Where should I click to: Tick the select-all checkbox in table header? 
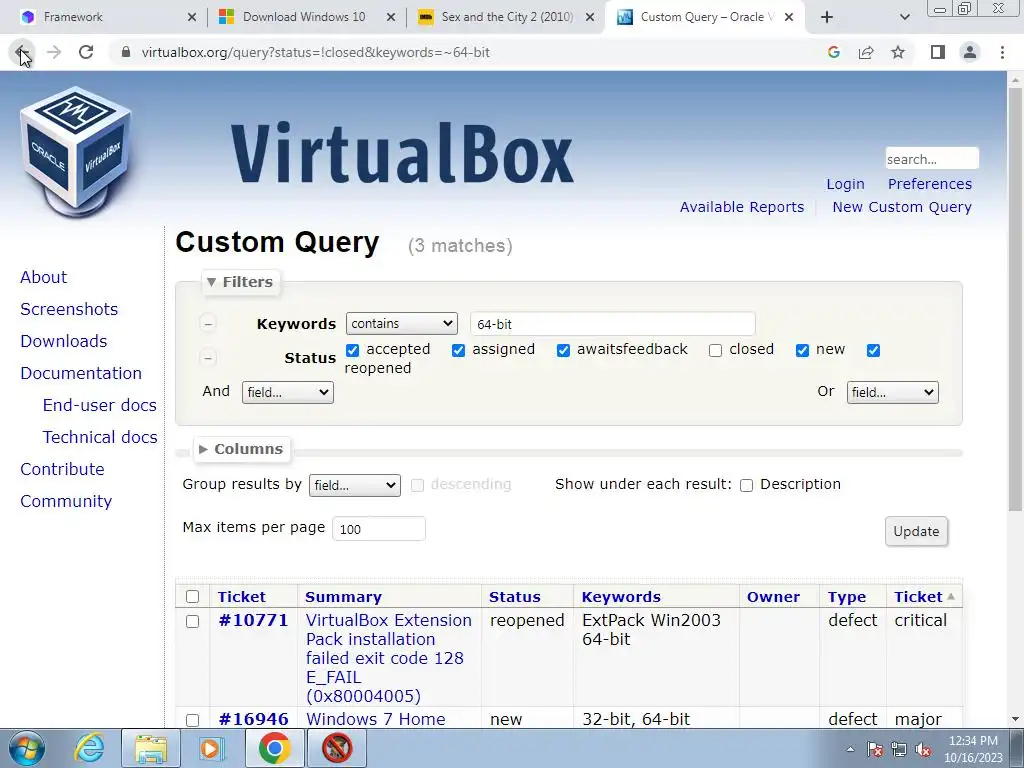[192, 596]
